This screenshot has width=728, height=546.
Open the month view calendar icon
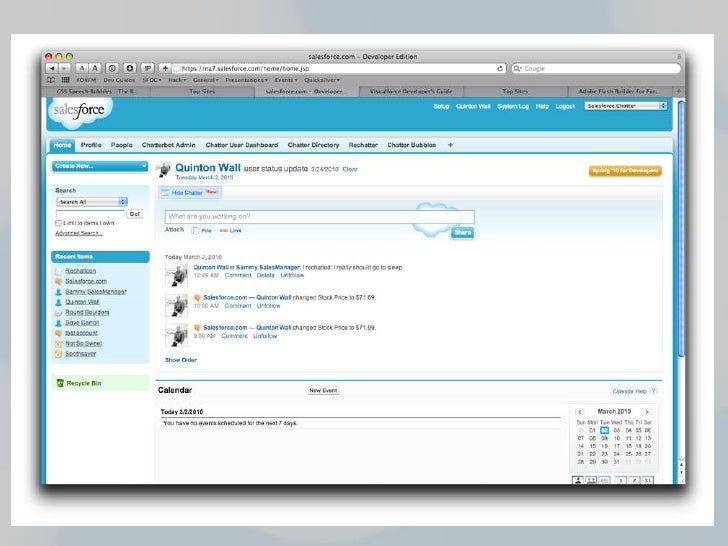click(x=648, y=480)
